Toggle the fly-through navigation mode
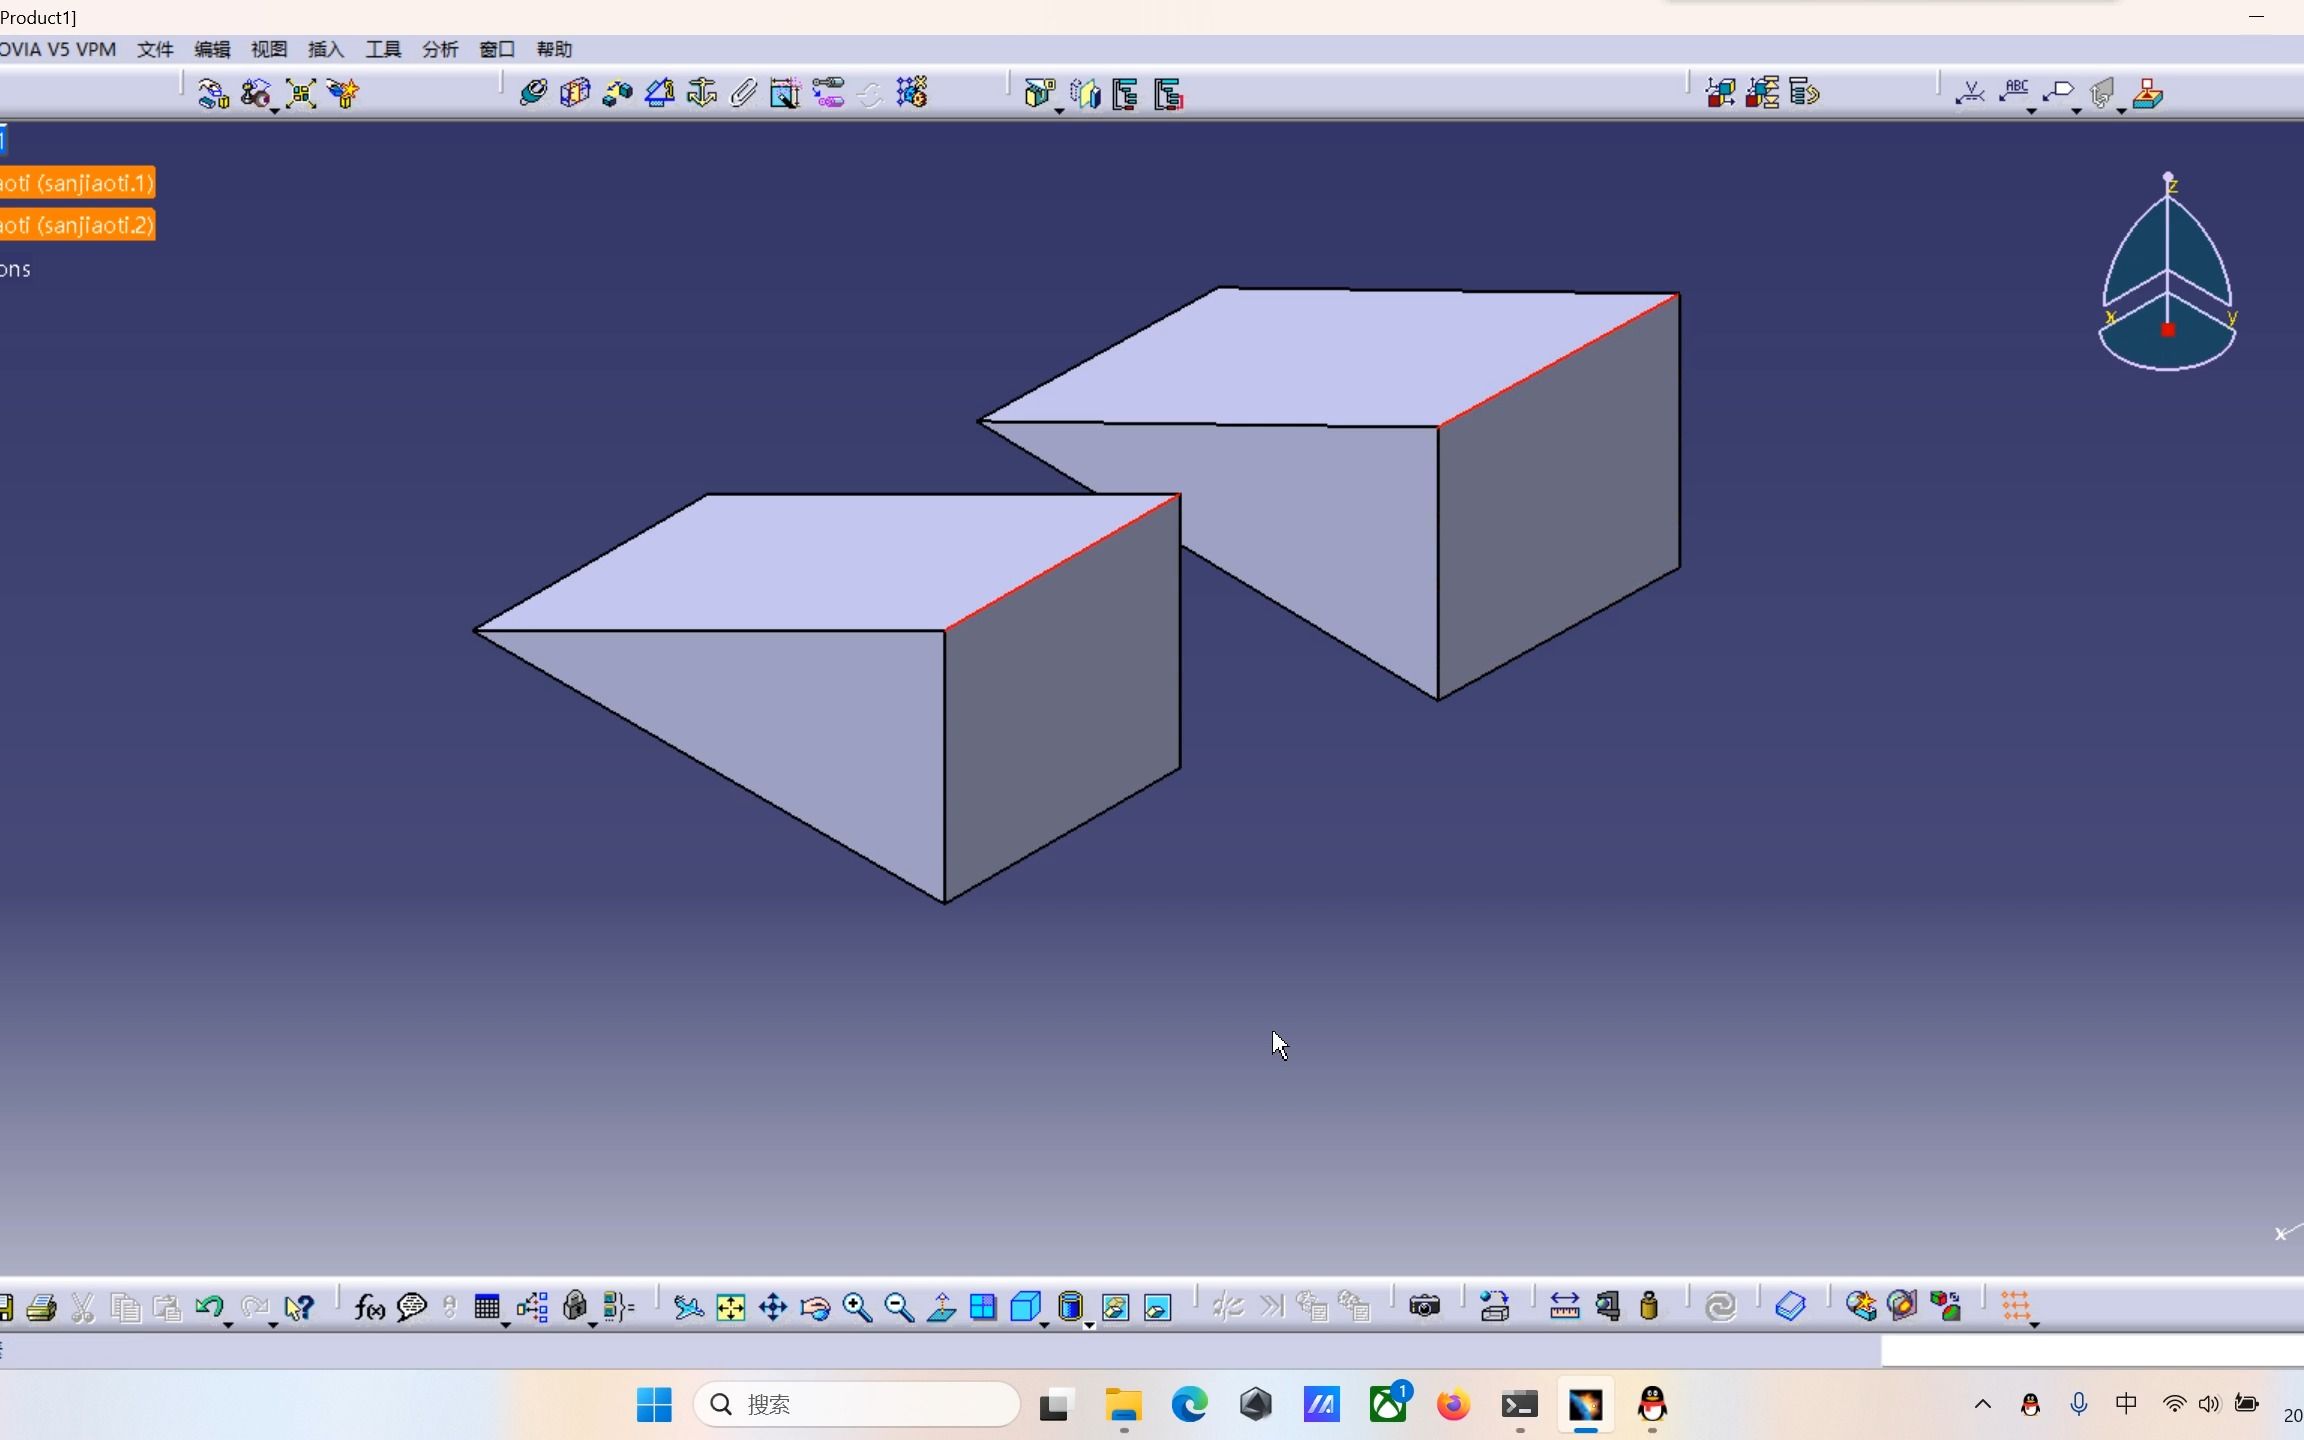Viewport: 2304px width, 1440px height. (685, 1307)
